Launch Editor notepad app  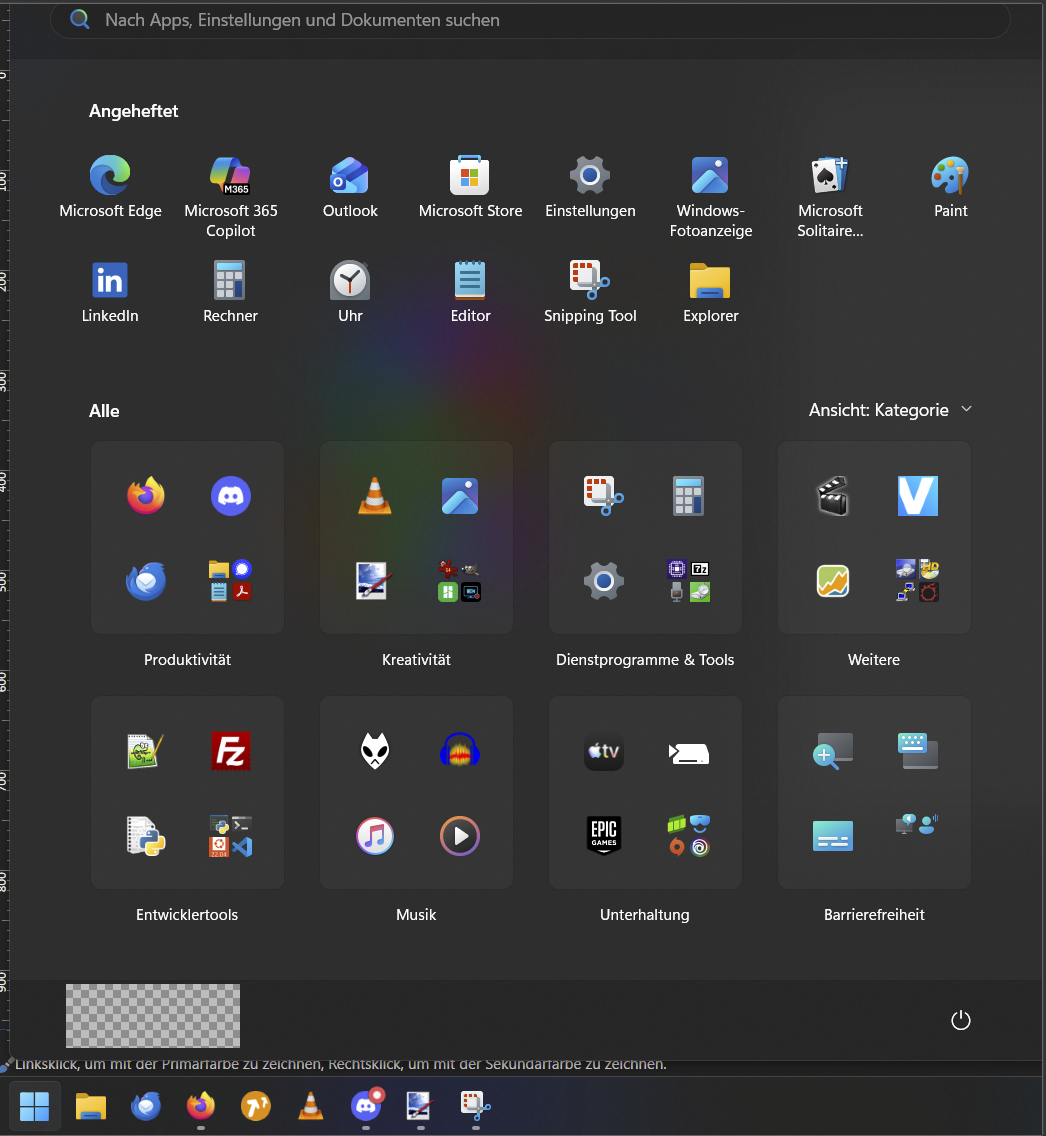click(470, 291)
